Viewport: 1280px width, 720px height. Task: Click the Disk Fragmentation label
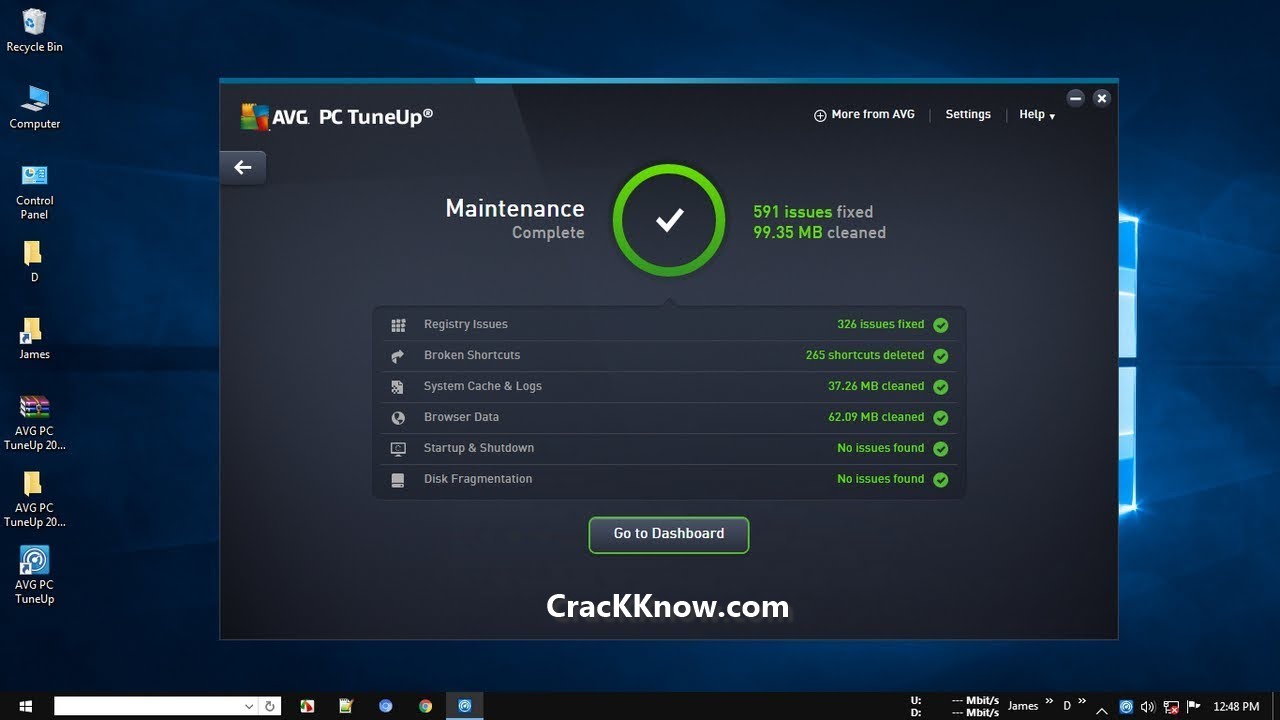coord(478,480)
